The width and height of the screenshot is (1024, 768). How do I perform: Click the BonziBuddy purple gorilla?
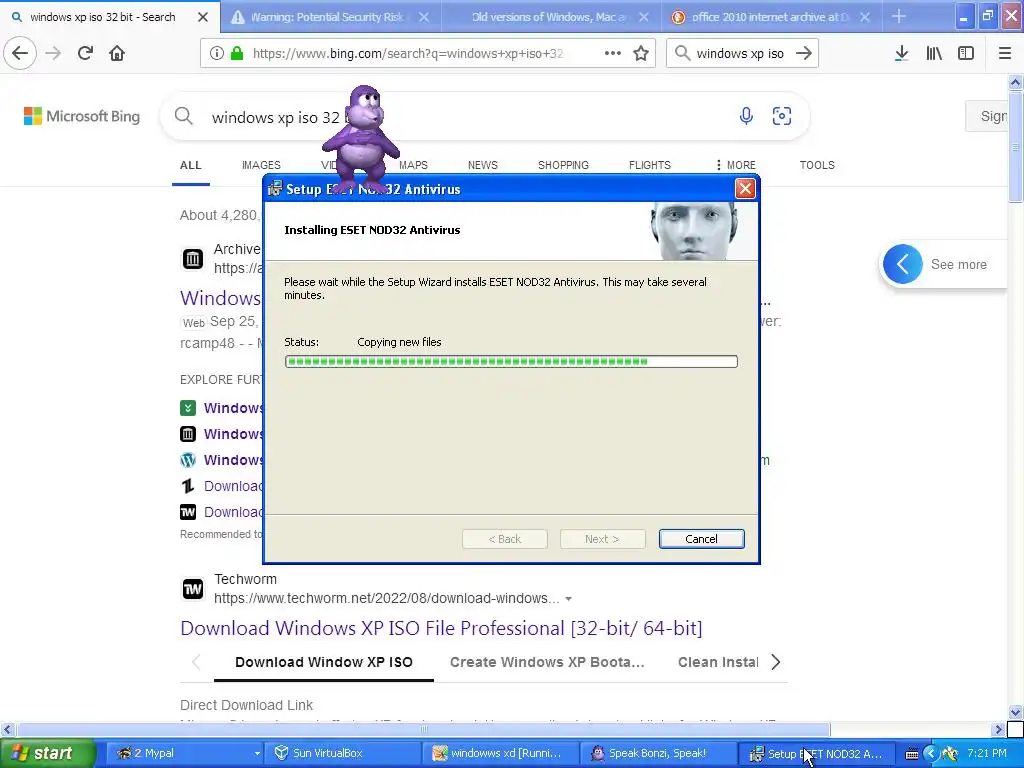click(x=362, y=139)
